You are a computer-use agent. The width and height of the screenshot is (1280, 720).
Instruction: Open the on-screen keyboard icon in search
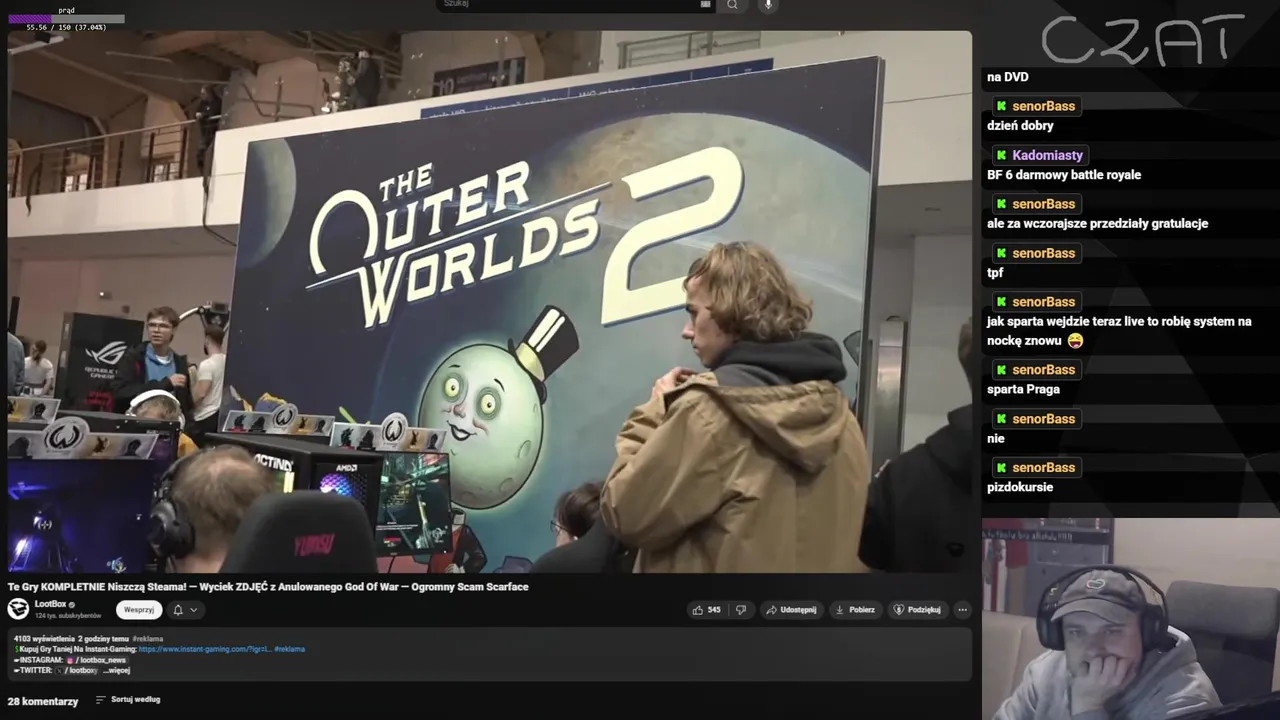[705, 4]
